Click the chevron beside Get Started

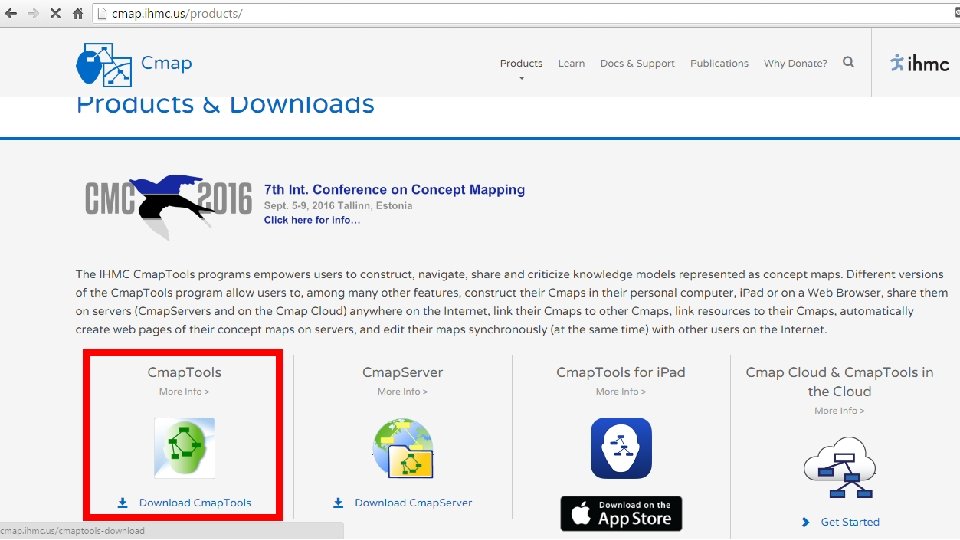tap(806, 522)
